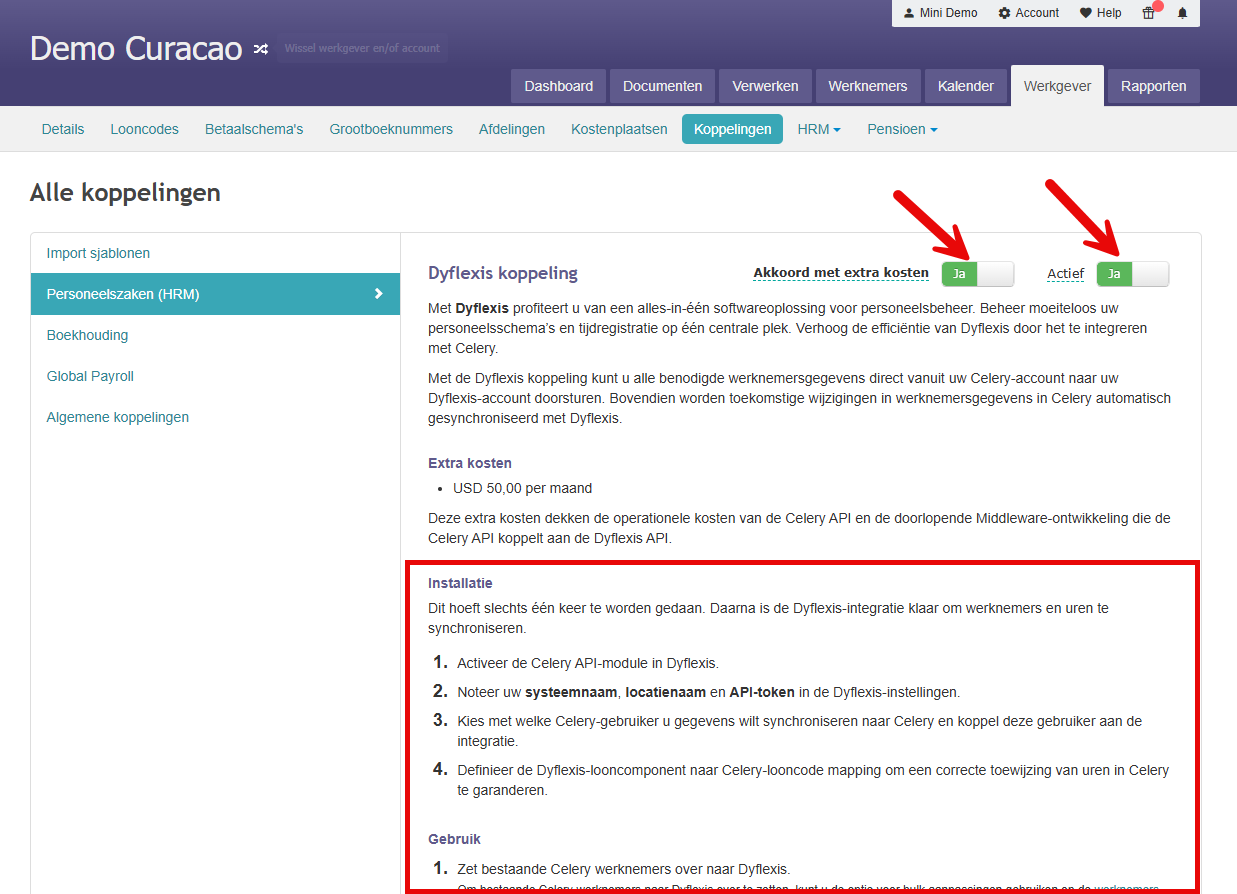1237x894 pixels.
Task: Open Account settings gear link
Action: 1028,13
